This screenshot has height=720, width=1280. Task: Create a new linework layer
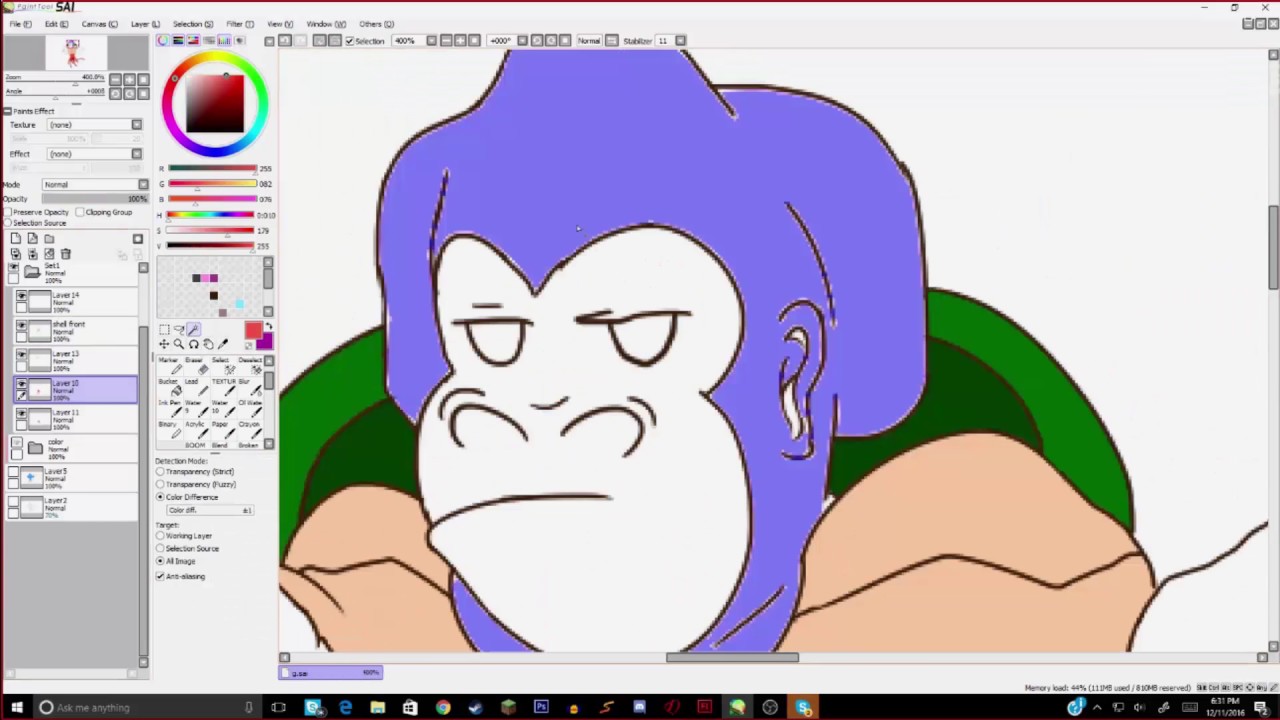(32, 239)
